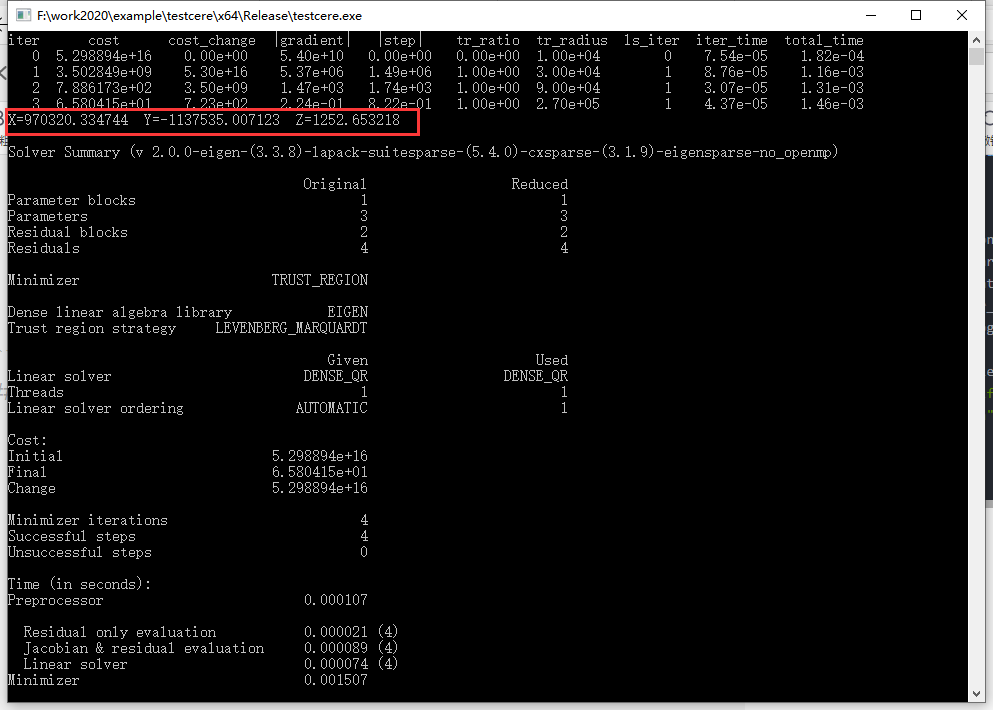The width and height of the screenshot is (993, 710).
Task: Click DENSE_QR under the Given column
Action: (x=335, y=376)
